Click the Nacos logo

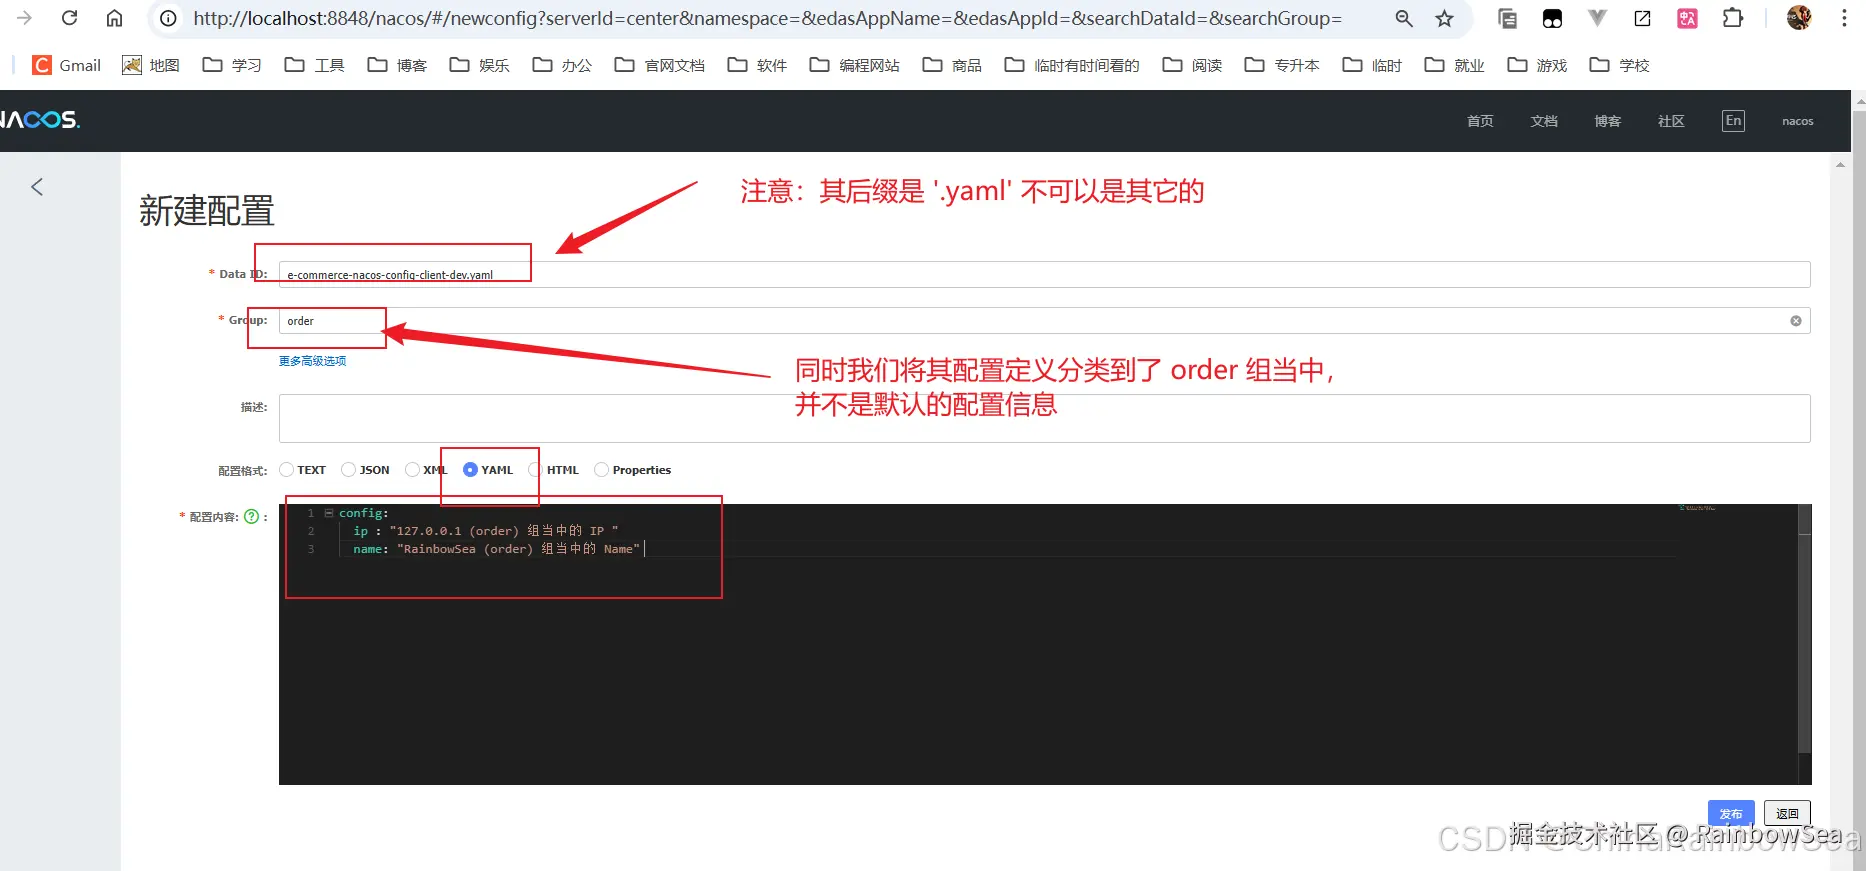pyautogui.click(x=40, y=120)
